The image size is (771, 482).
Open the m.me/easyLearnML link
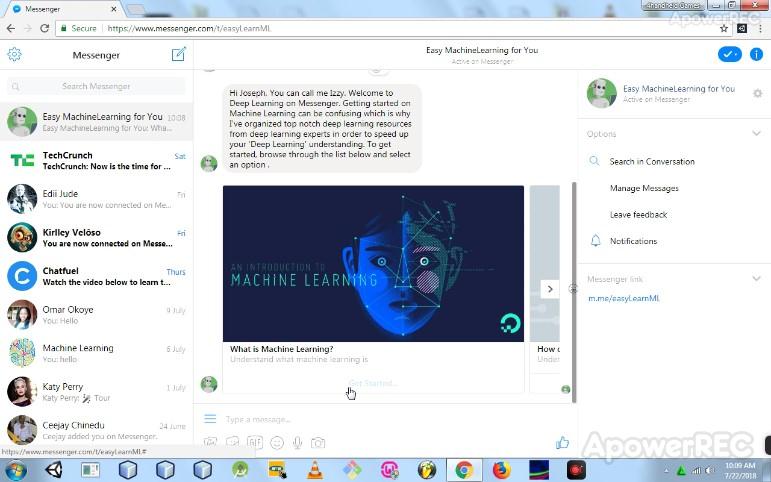click(623, 298)
